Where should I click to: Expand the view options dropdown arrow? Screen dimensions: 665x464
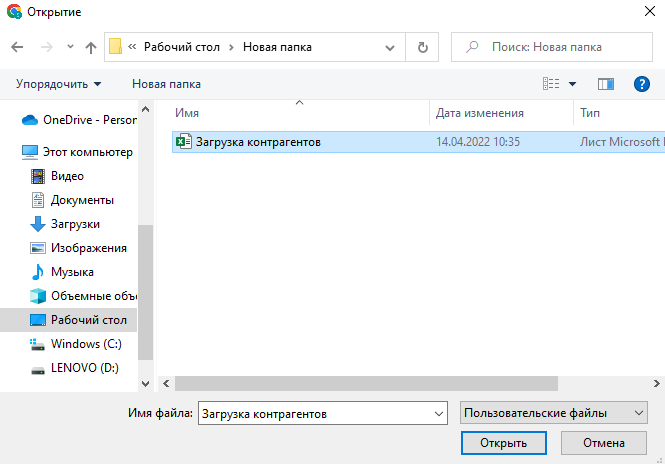tap(572, 84)
